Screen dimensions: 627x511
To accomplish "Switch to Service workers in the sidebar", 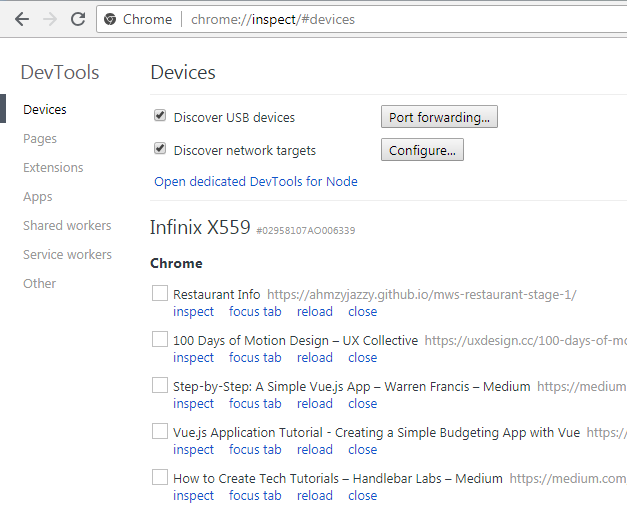I will pos(67,254).
